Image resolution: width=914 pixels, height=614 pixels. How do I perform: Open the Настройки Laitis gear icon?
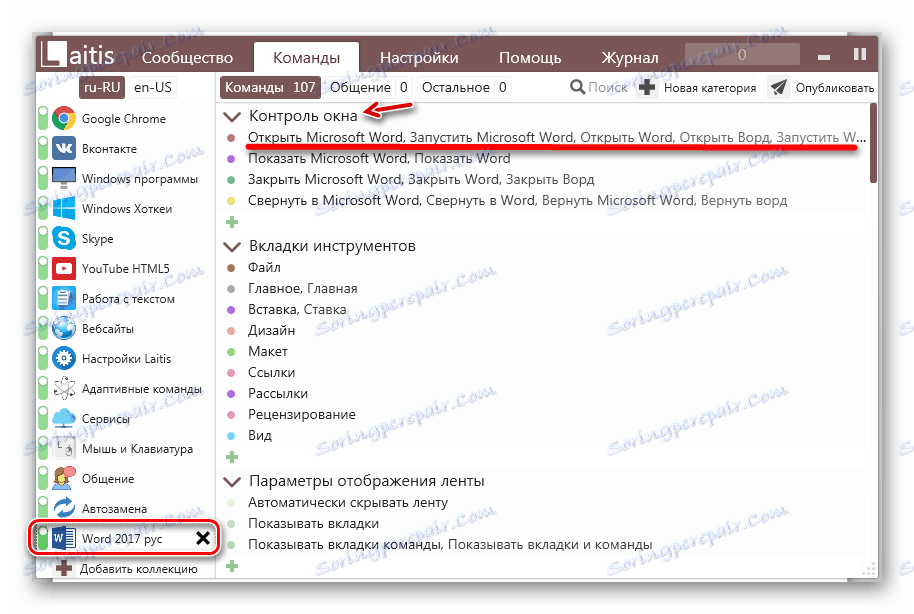[64, 359]
